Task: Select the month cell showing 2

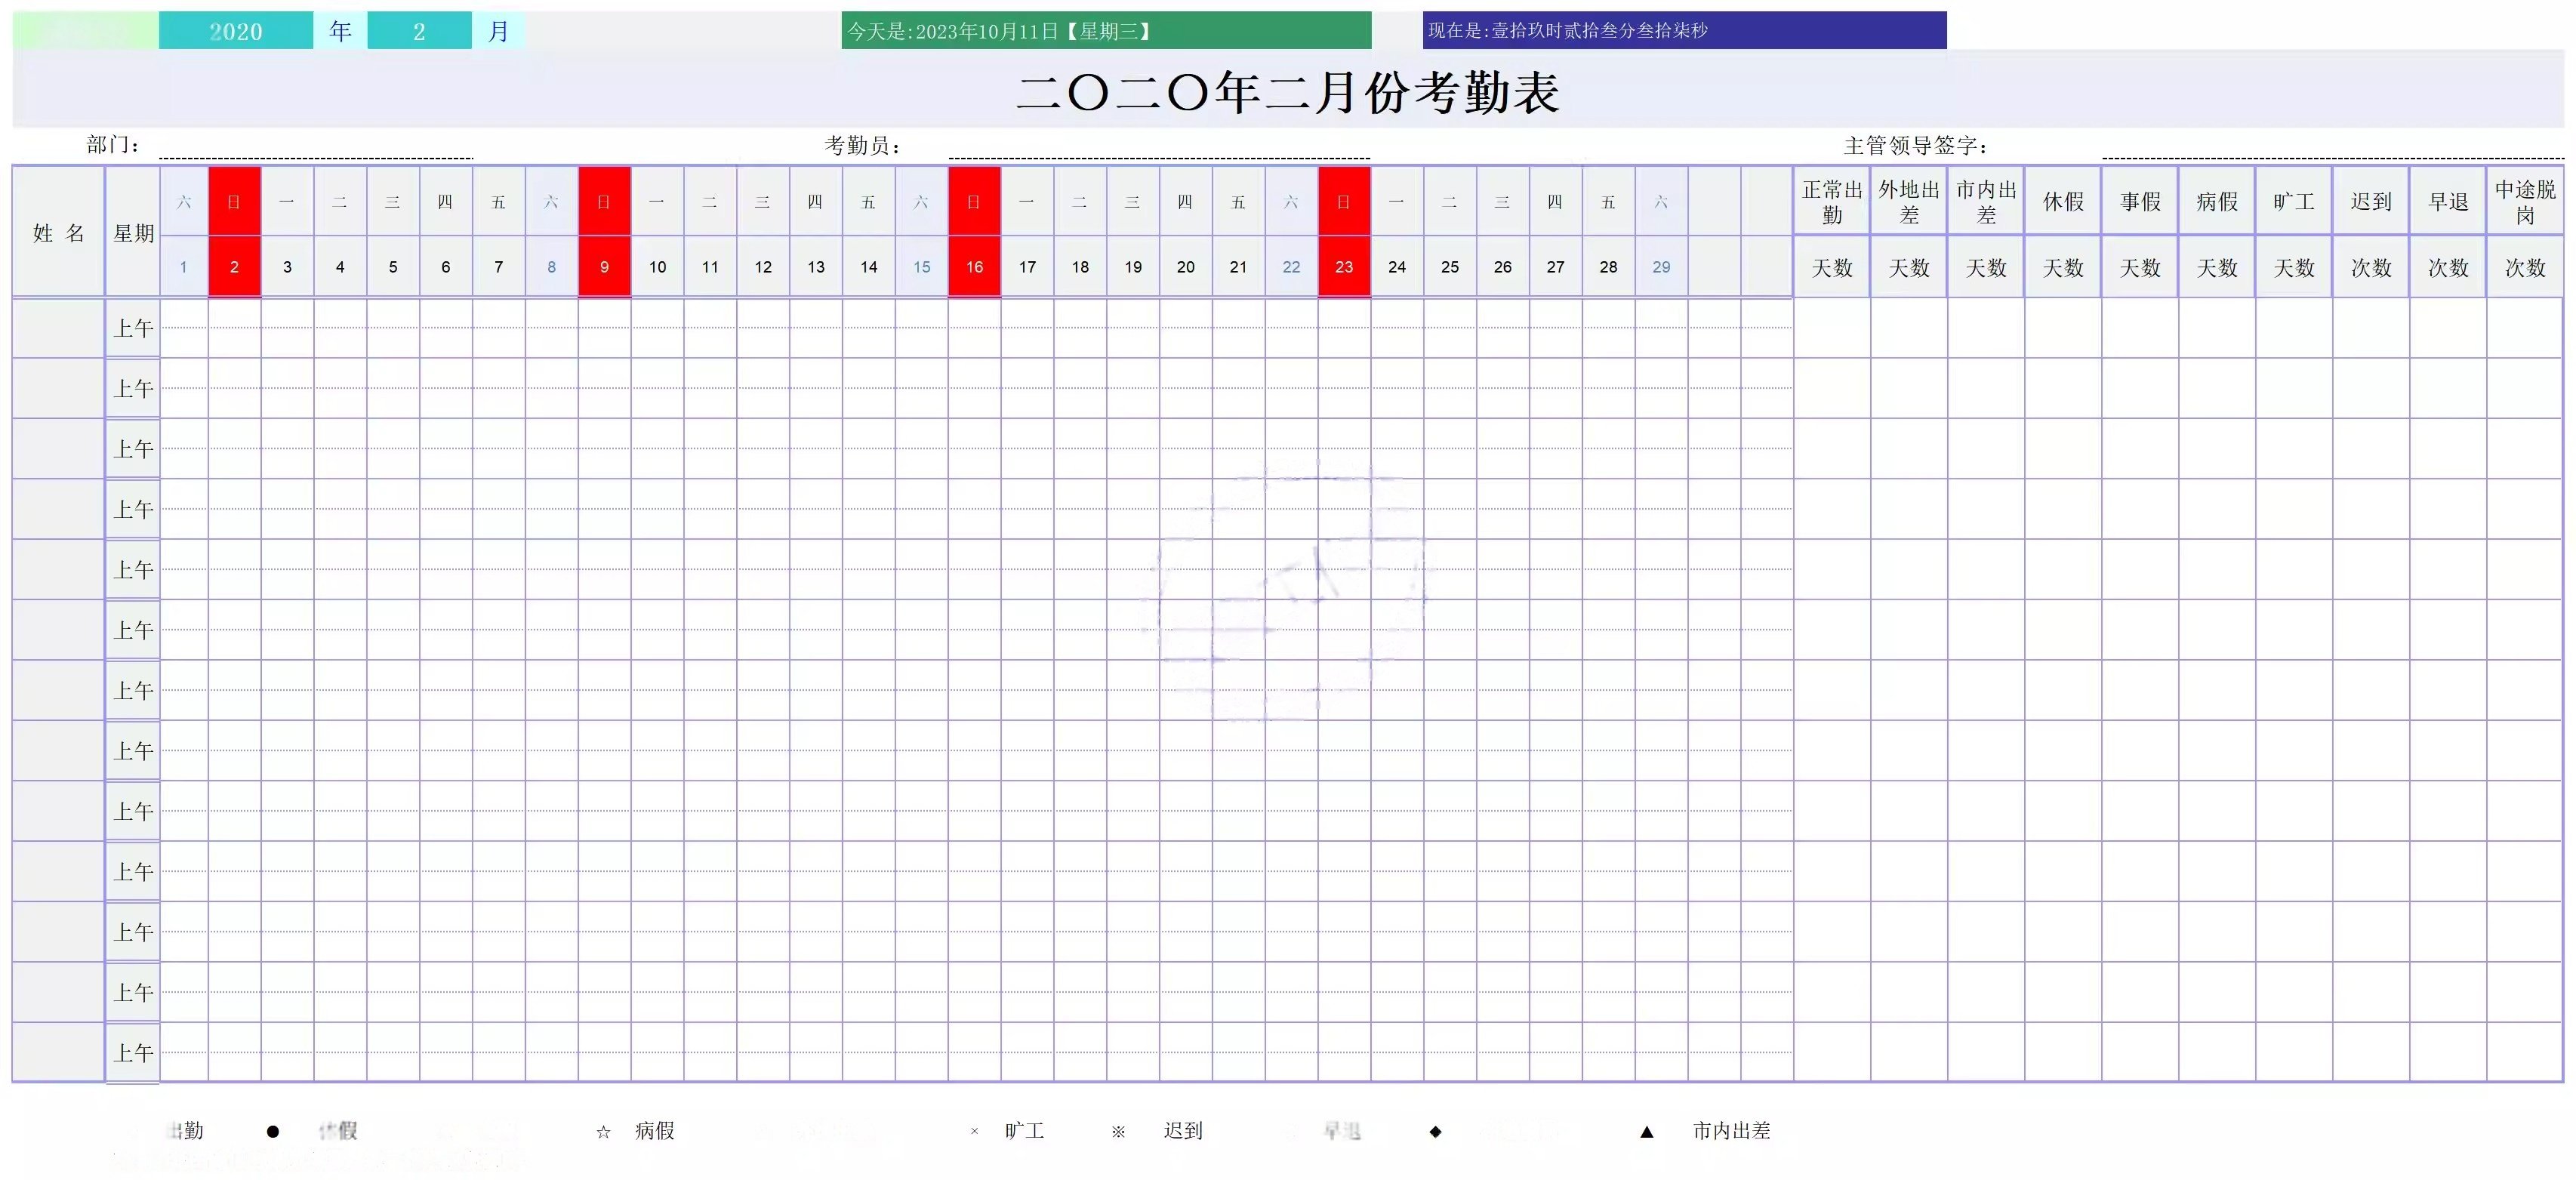Action: [x=419, y=31]
